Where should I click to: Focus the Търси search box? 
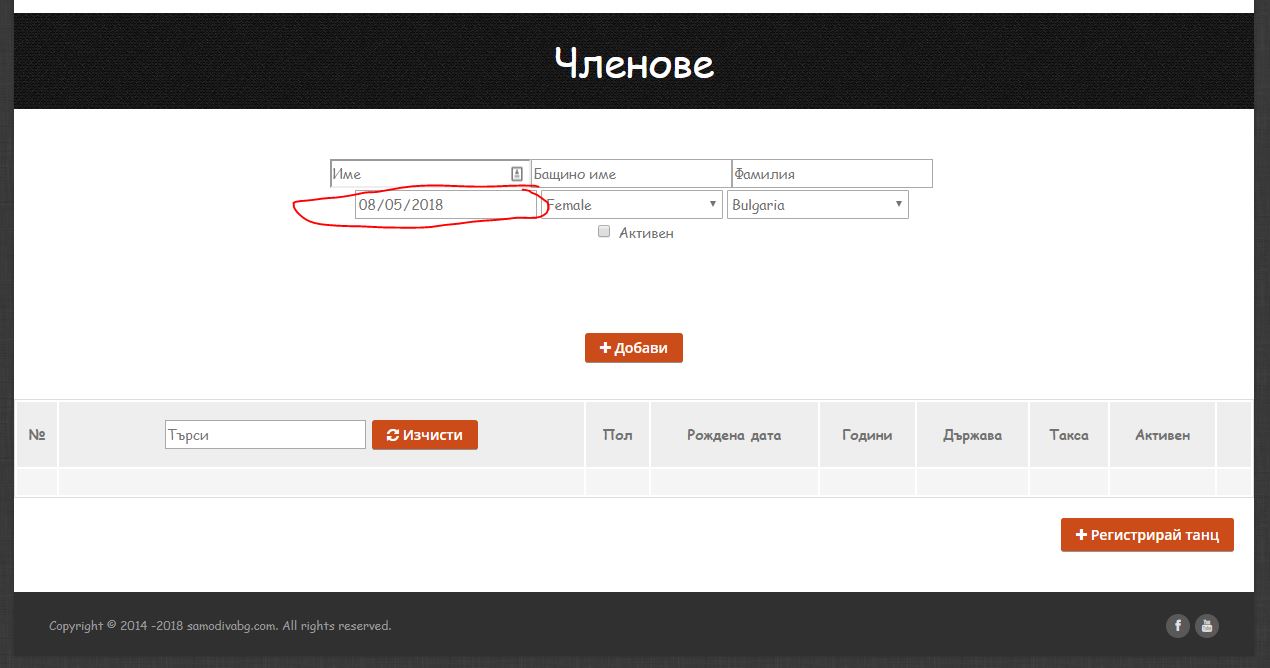tap(265, 435)
